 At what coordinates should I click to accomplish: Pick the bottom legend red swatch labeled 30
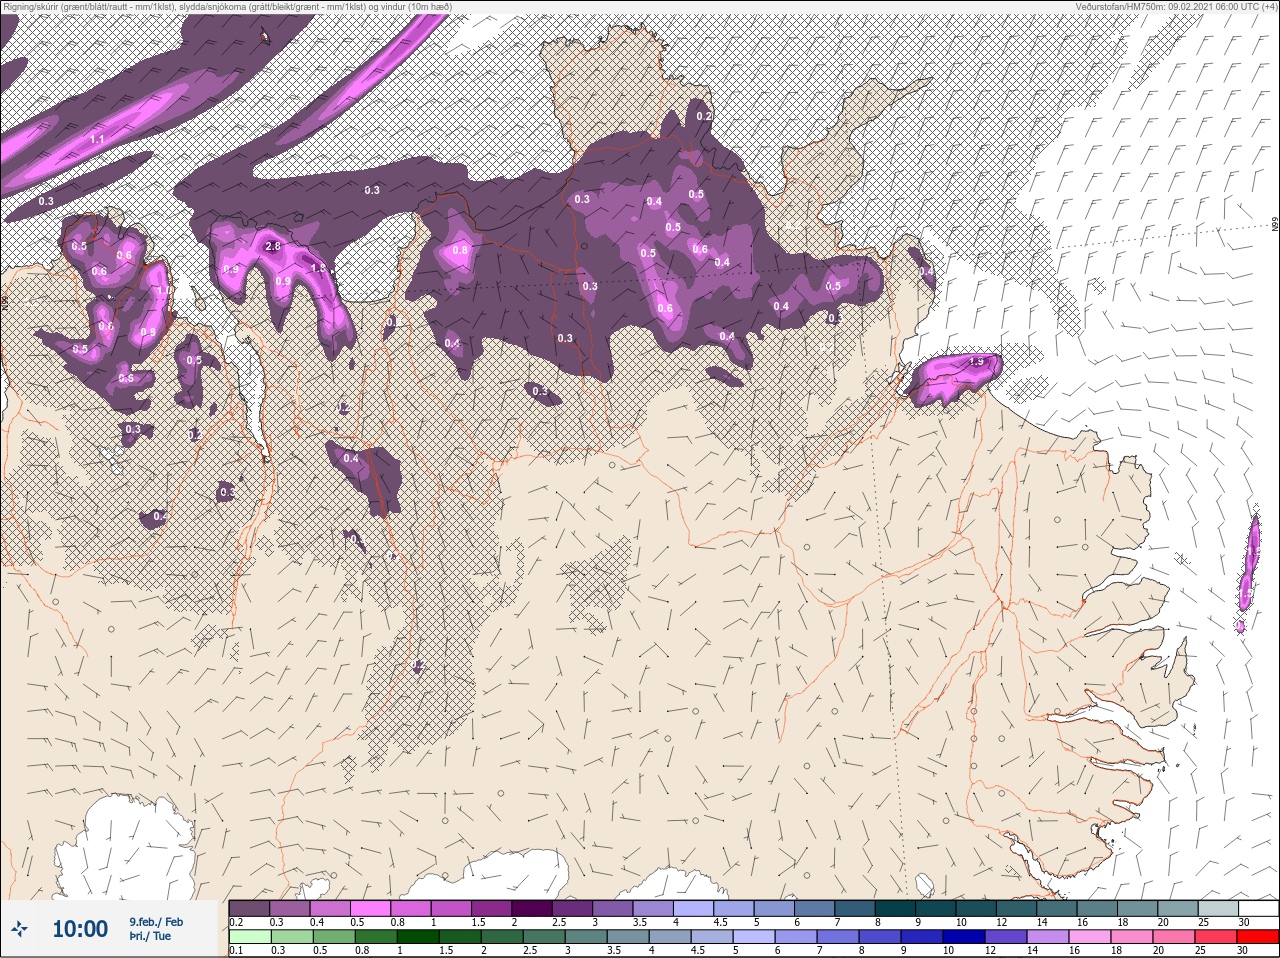[1258, 937]
